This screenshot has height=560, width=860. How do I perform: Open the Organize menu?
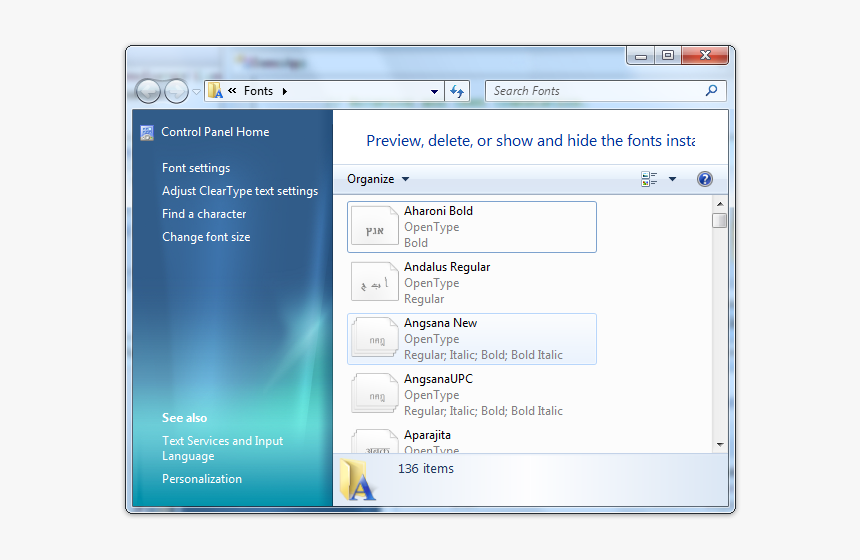point(378,179)
